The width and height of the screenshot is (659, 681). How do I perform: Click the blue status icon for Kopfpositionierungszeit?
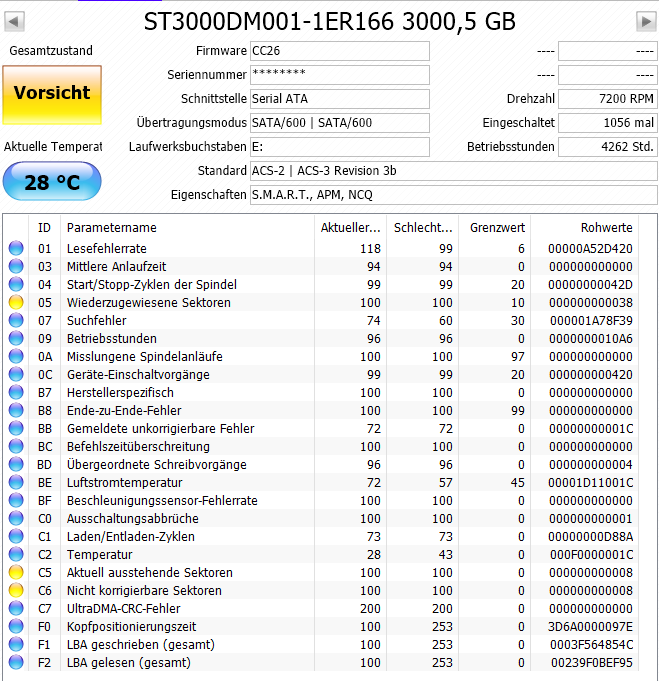[x=16, y=626]
